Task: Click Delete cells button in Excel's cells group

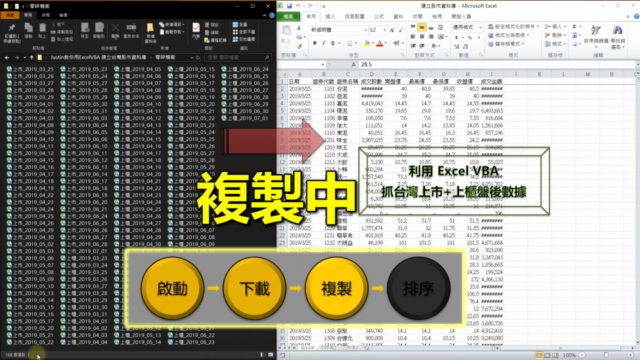Action: coord(556,35)
